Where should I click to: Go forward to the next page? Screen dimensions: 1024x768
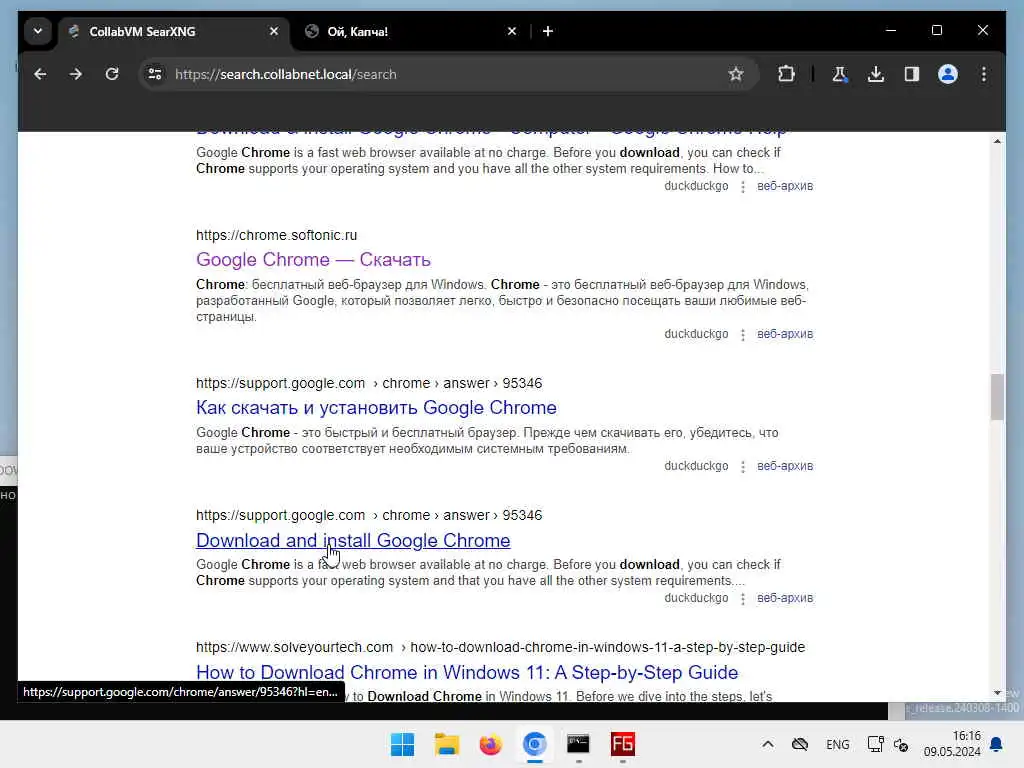pyautogui.click(x=76, y=74)
